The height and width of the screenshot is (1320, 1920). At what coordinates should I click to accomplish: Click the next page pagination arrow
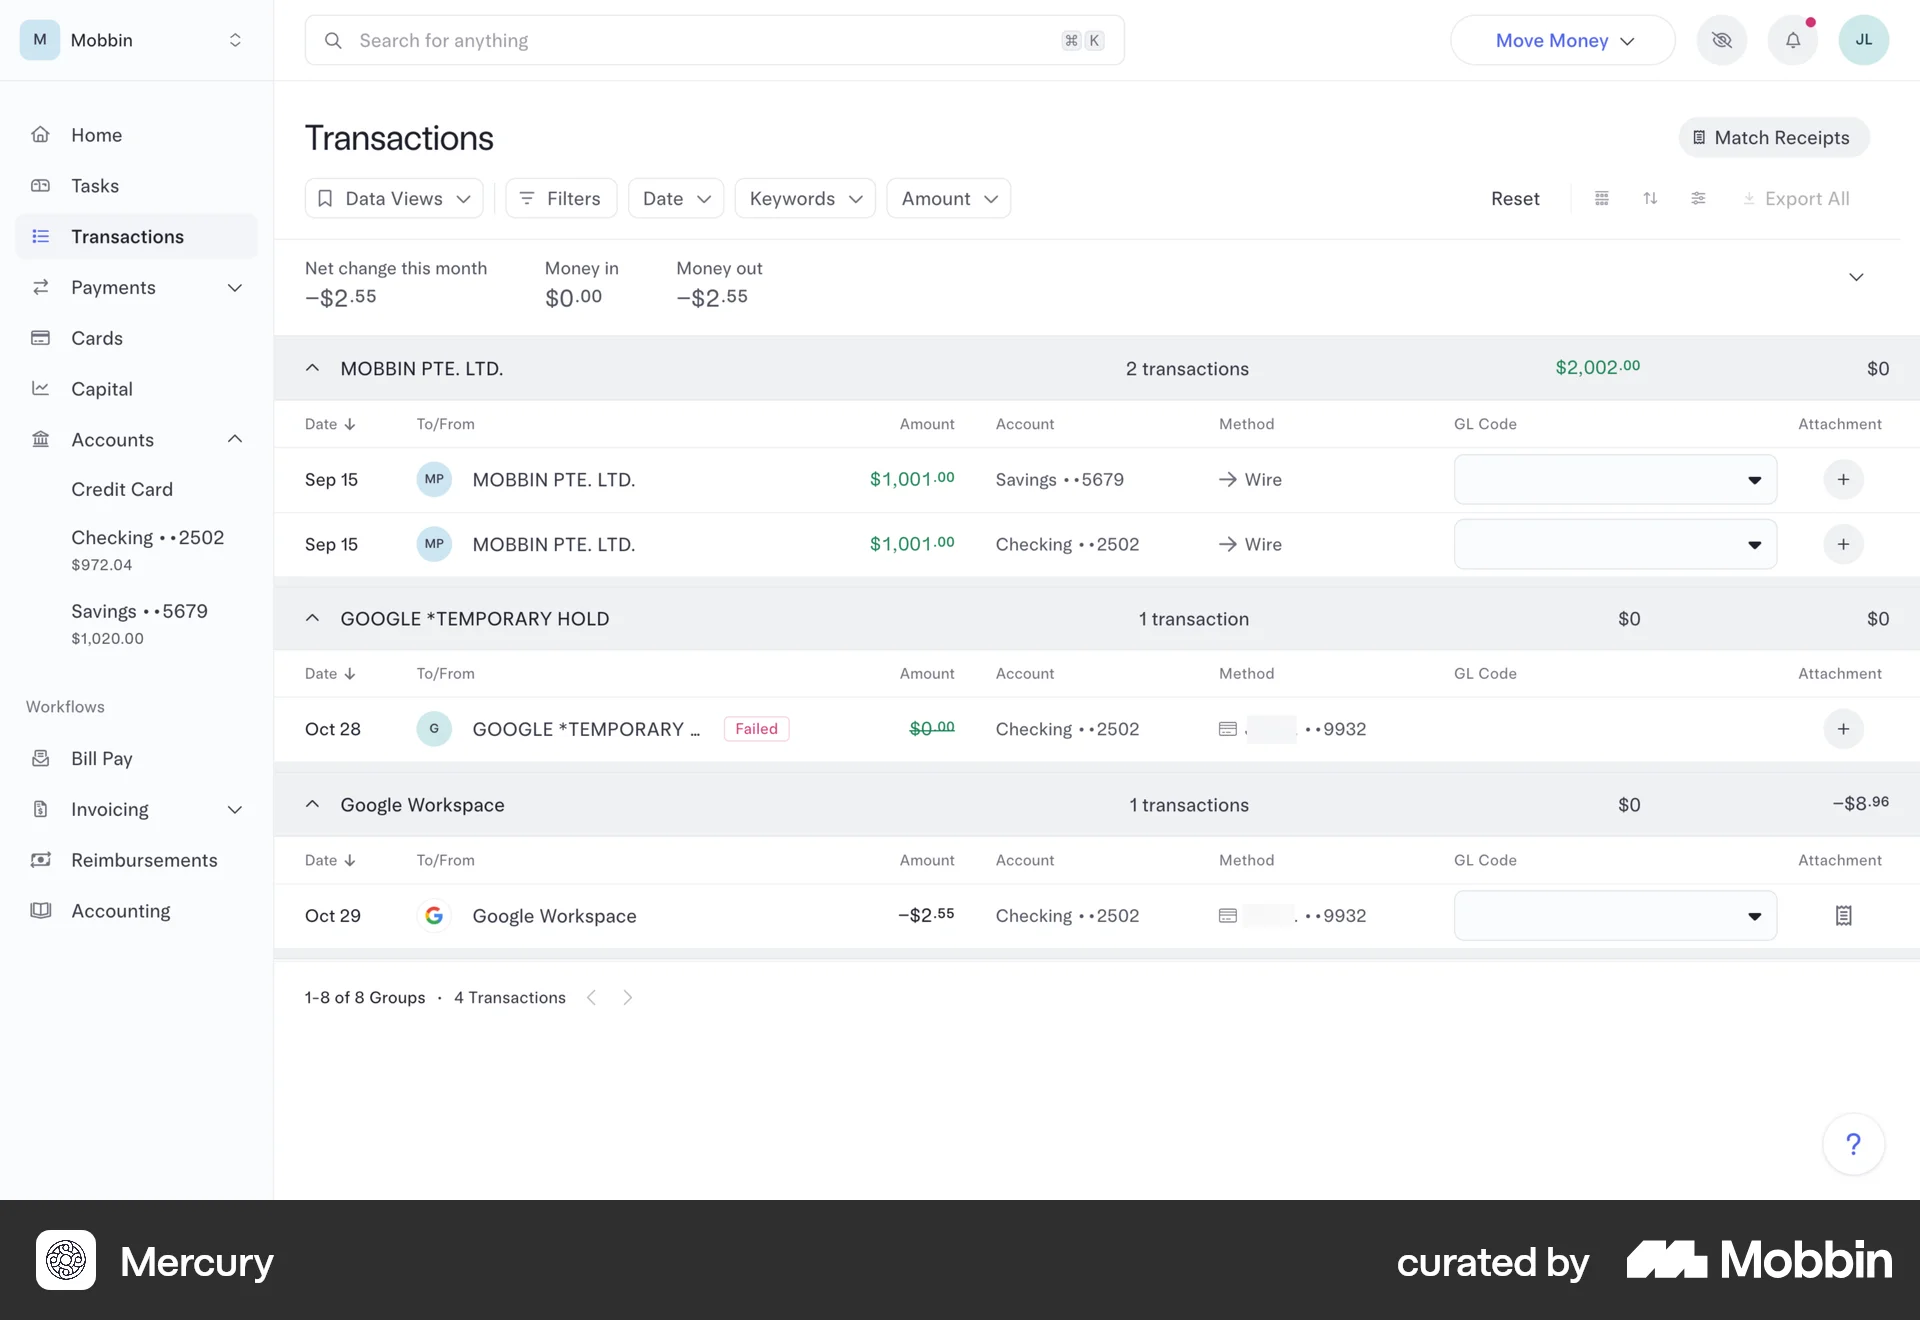(628, 997)
